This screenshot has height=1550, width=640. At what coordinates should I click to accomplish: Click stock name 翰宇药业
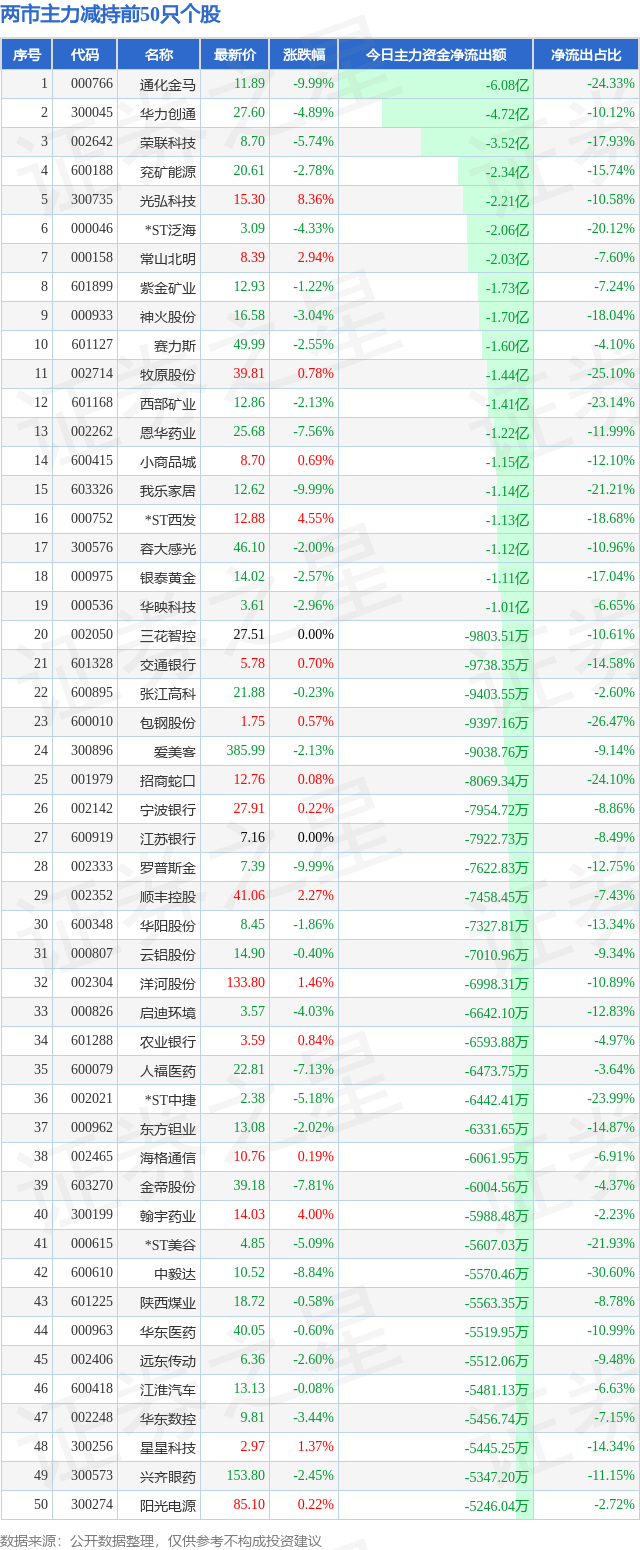pyautogui.click(x=168, y=1216)
